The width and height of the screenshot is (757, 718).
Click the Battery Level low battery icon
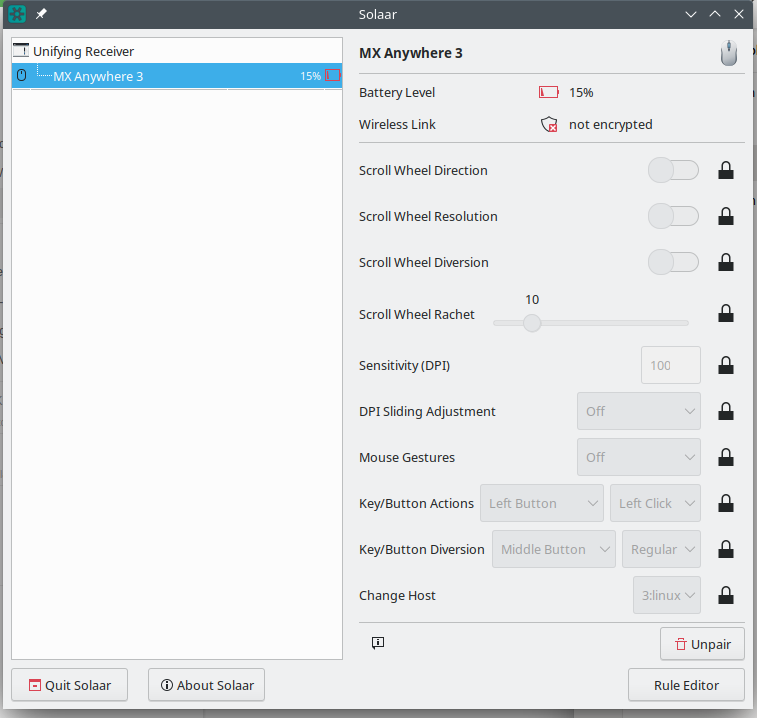click(549, 92)
